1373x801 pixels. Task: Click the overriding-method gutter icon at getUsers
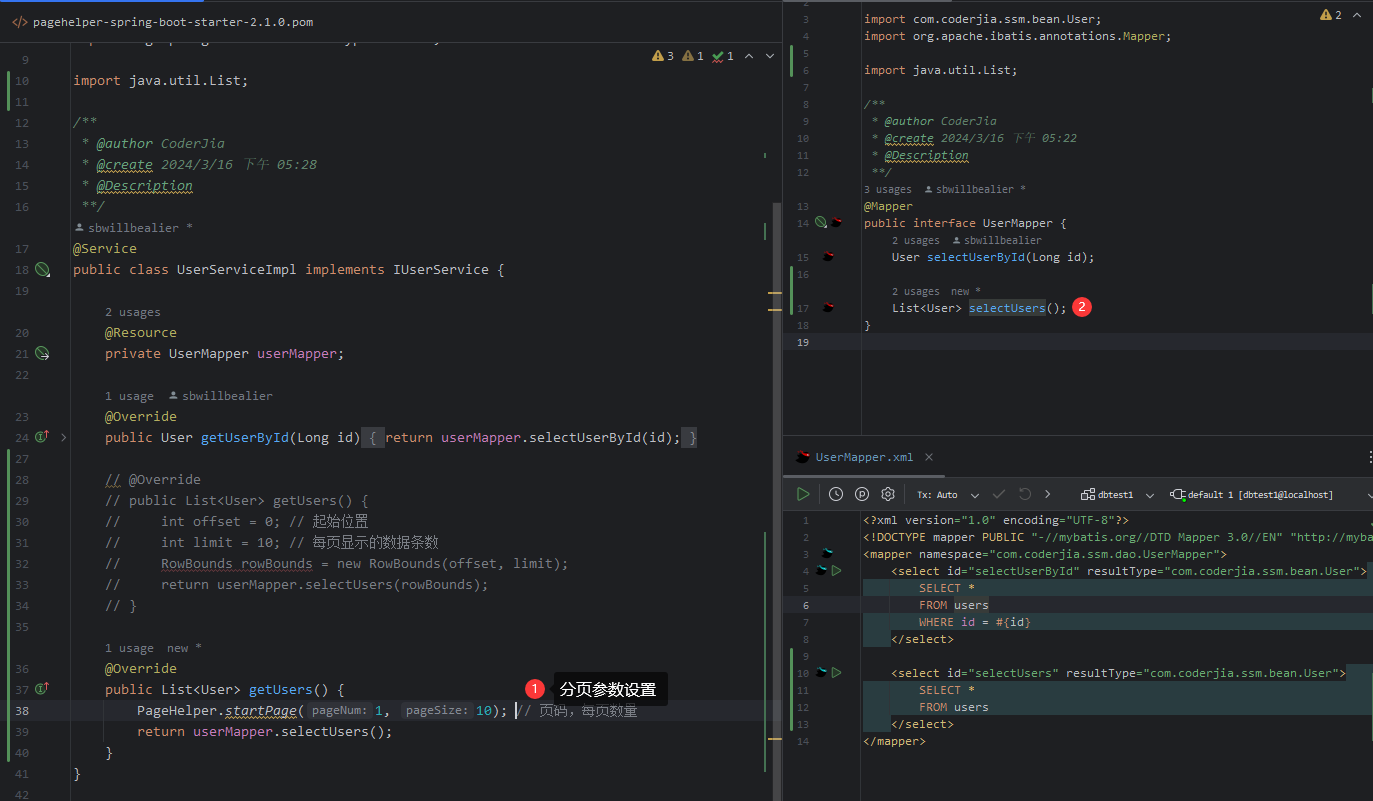point(40,689)
